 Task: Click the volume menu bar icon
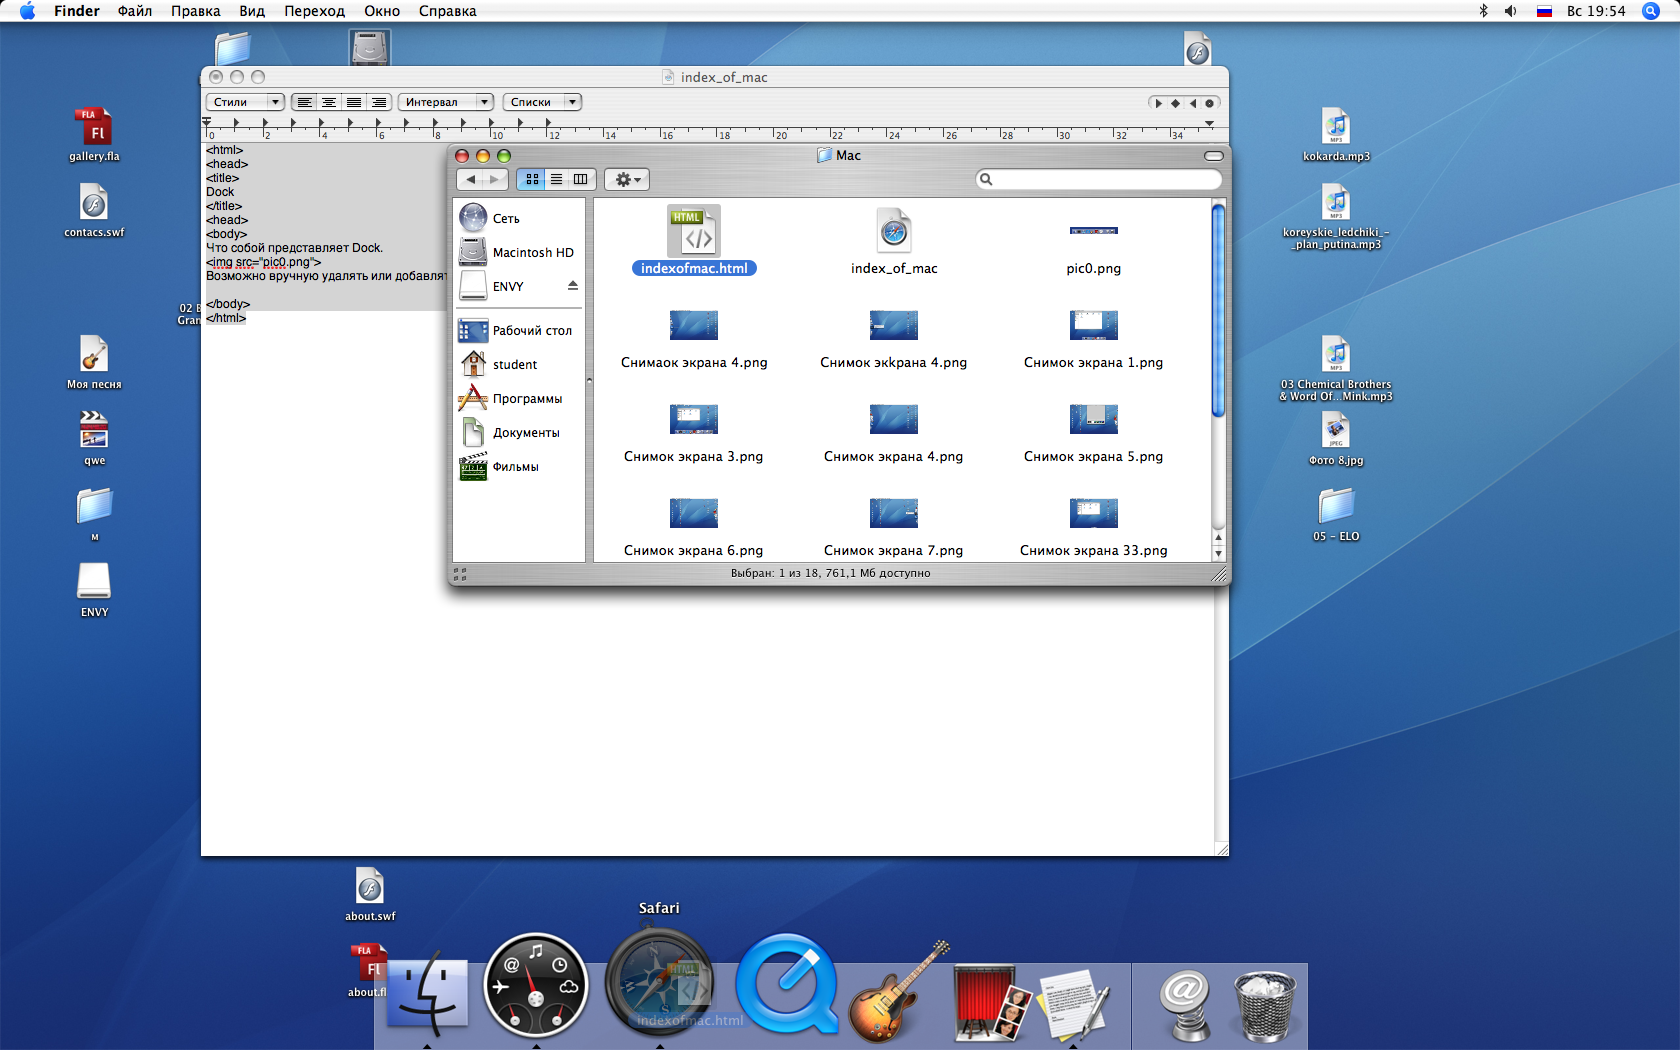(1511, 11)
